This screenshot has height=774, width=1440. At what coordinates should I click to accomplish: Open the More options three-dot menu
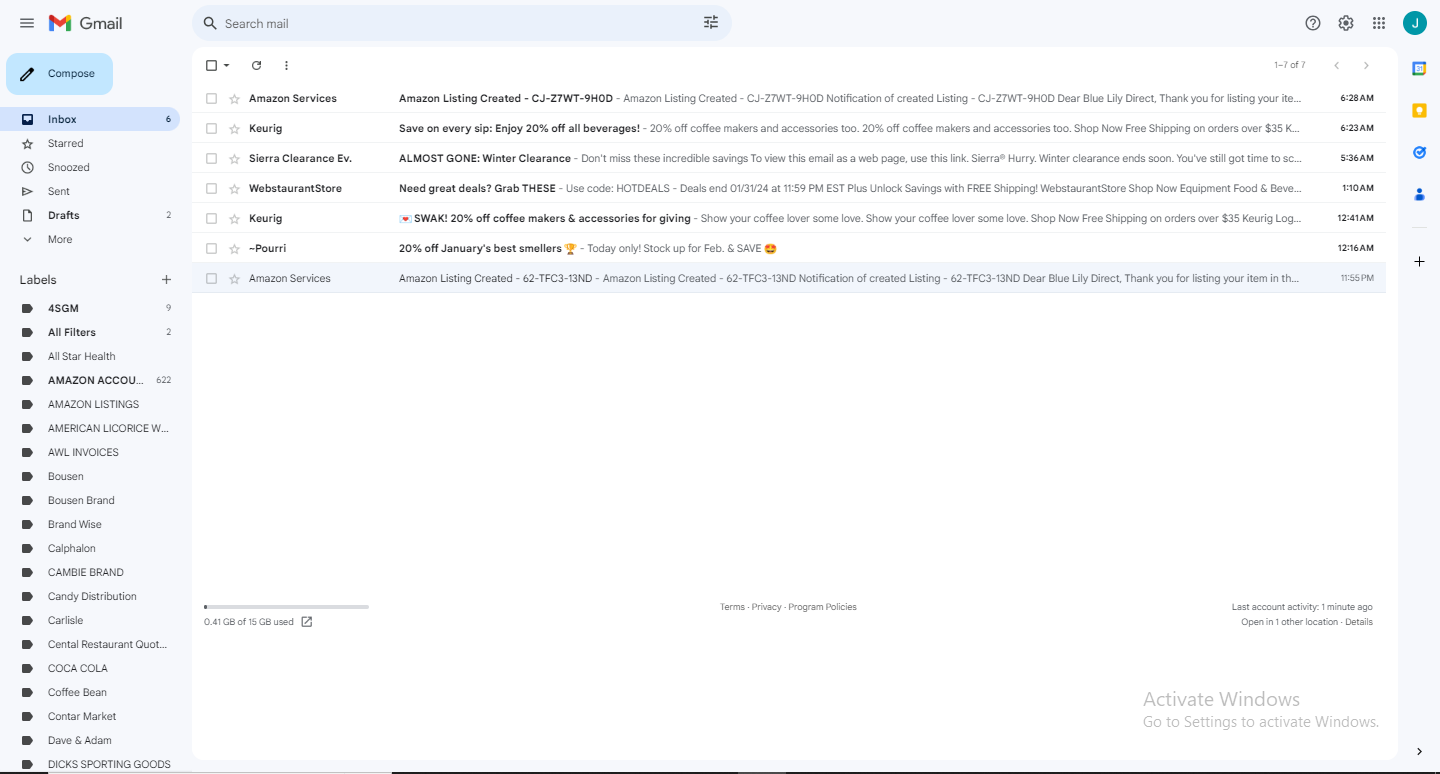(x=286, y=65)
